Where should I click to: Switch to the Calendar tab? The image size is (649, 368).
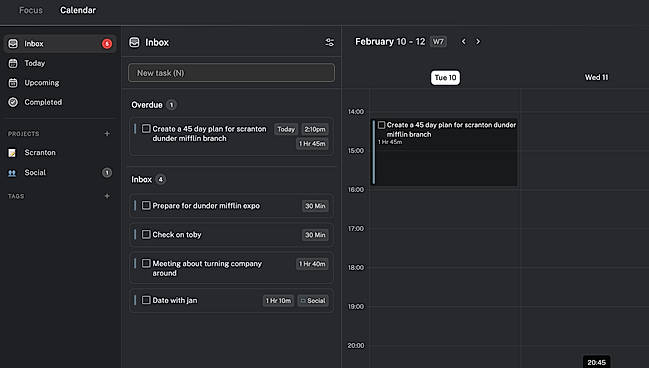(78, 10)
